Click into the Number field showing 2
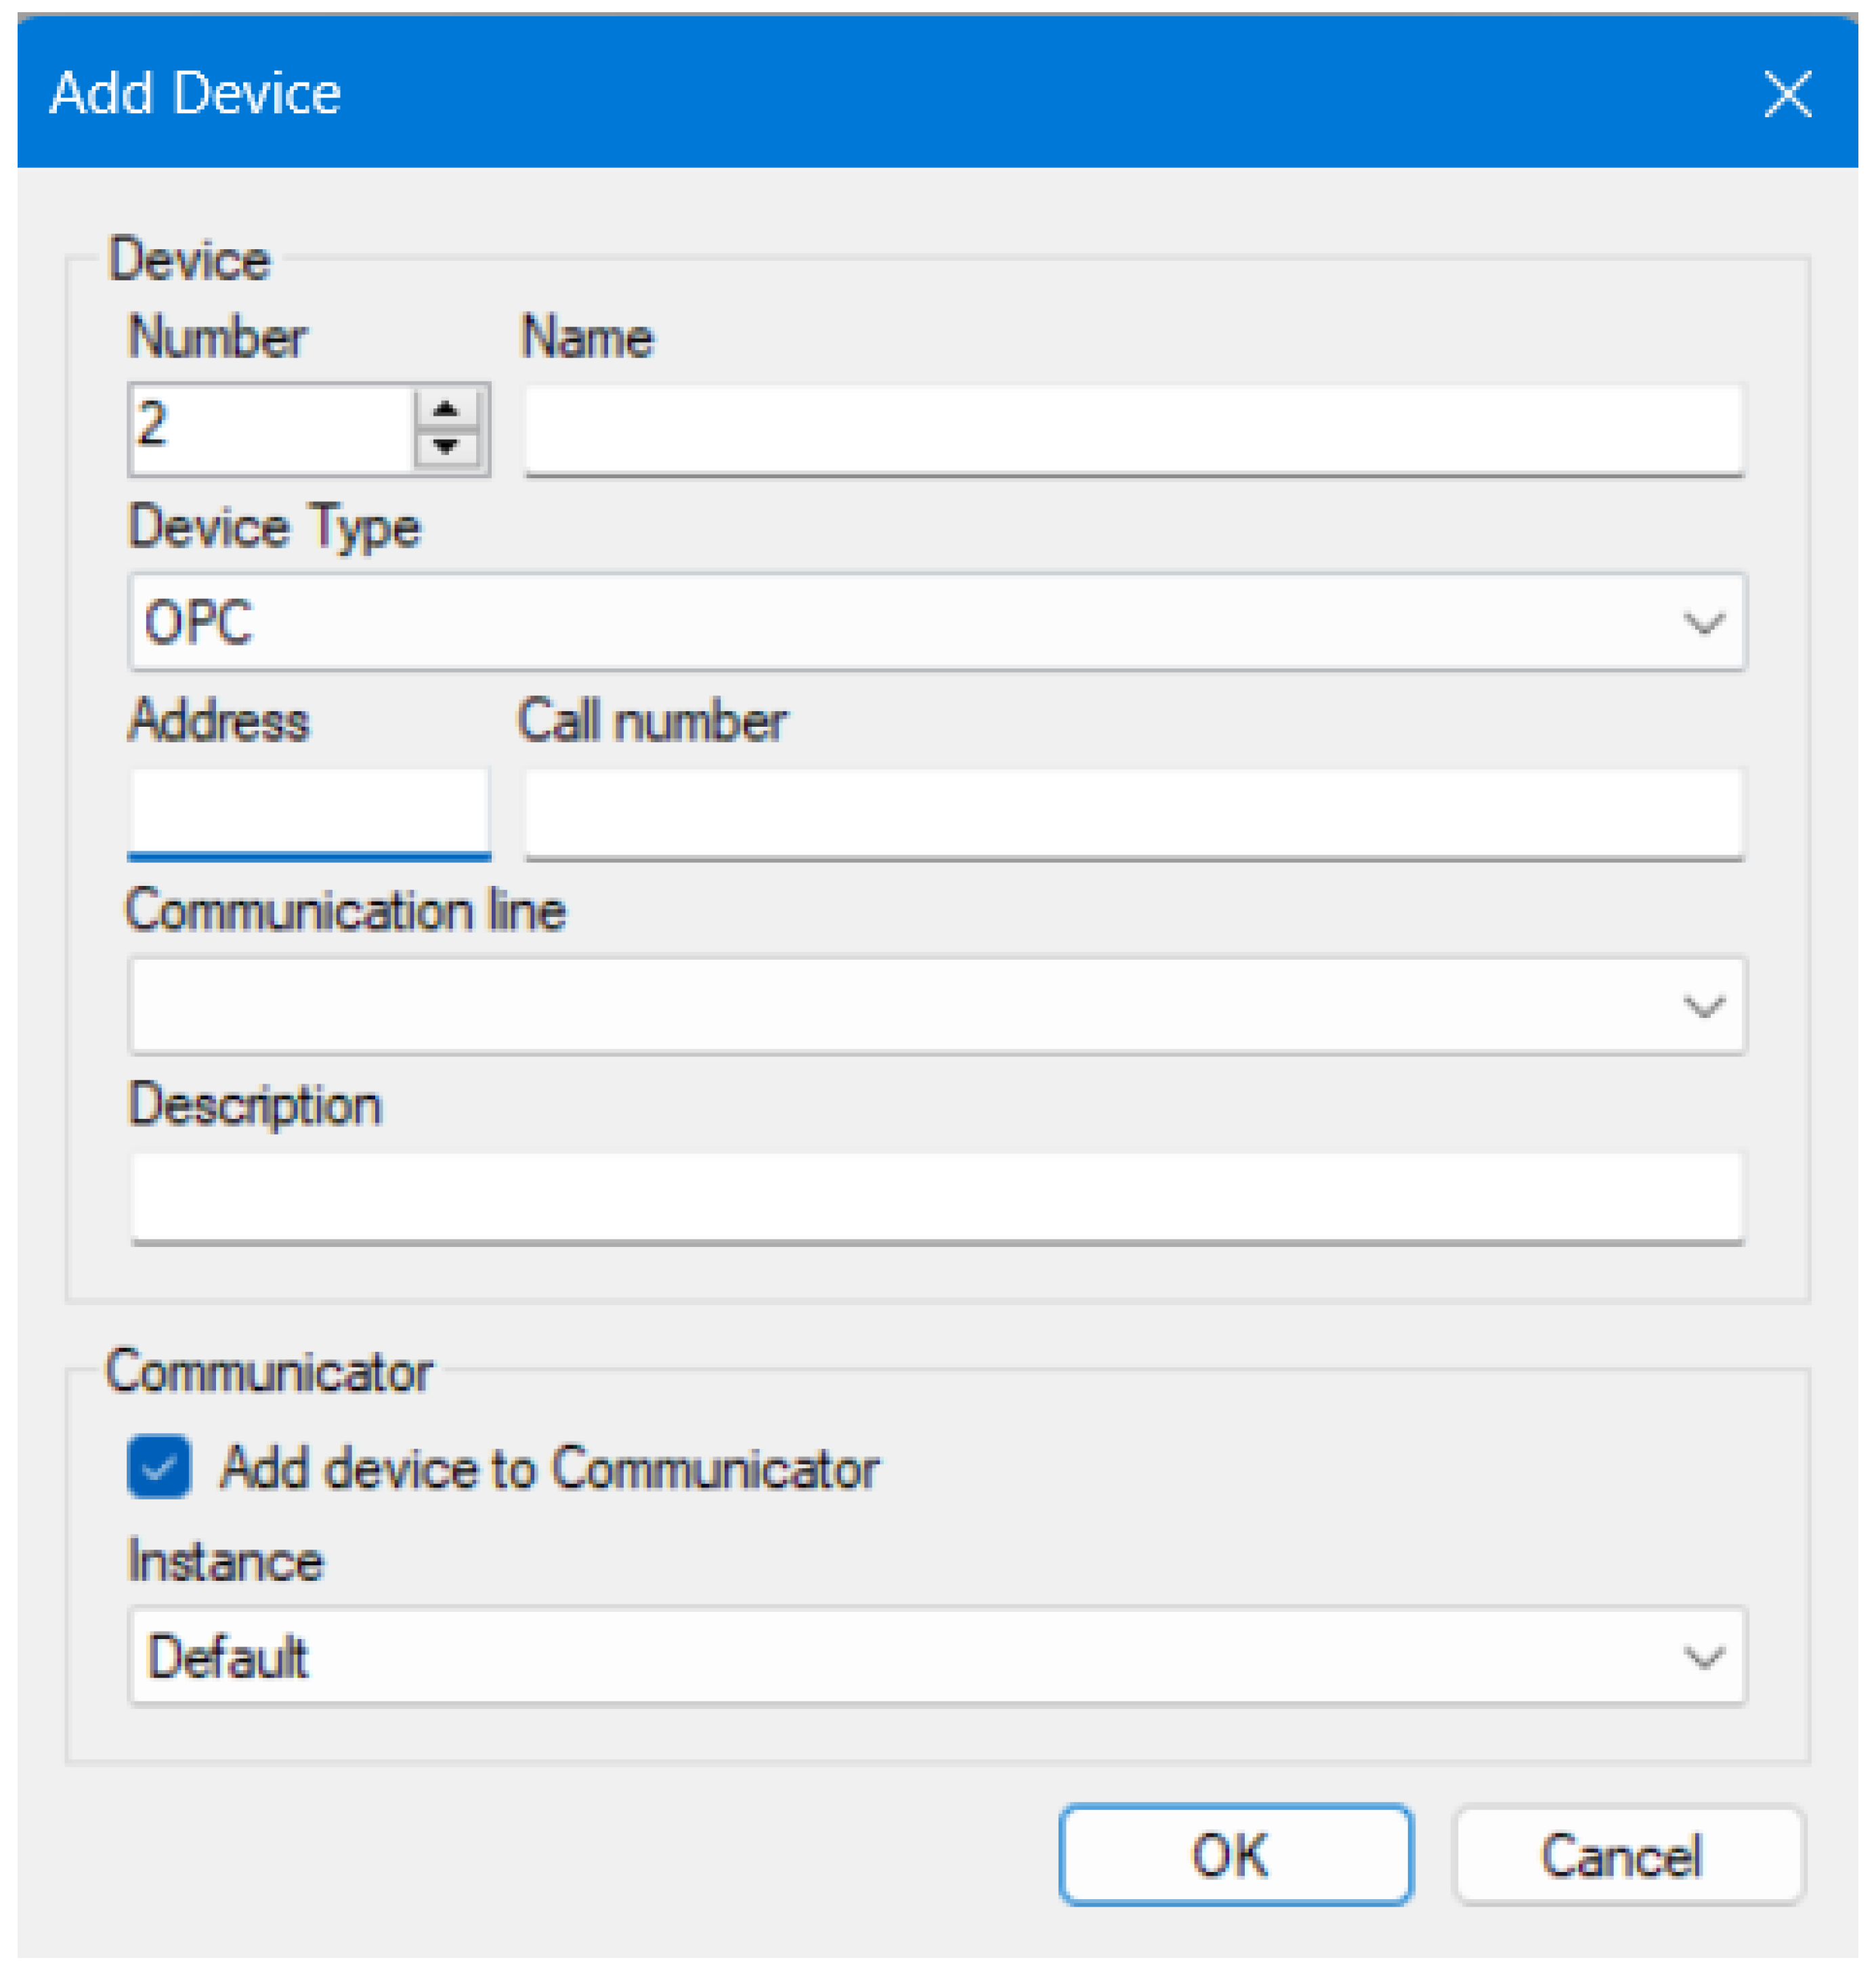 270,430
